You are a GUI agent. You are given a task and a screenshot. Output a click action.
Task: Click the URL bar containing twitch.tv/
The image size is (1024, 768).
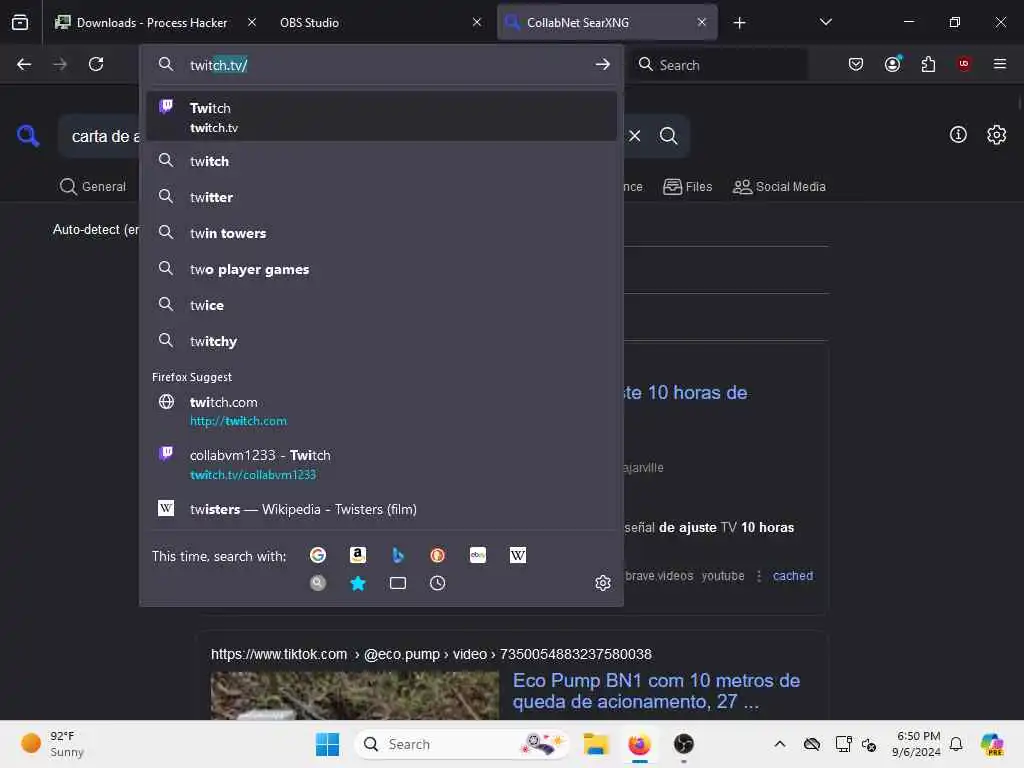[382, 65]
